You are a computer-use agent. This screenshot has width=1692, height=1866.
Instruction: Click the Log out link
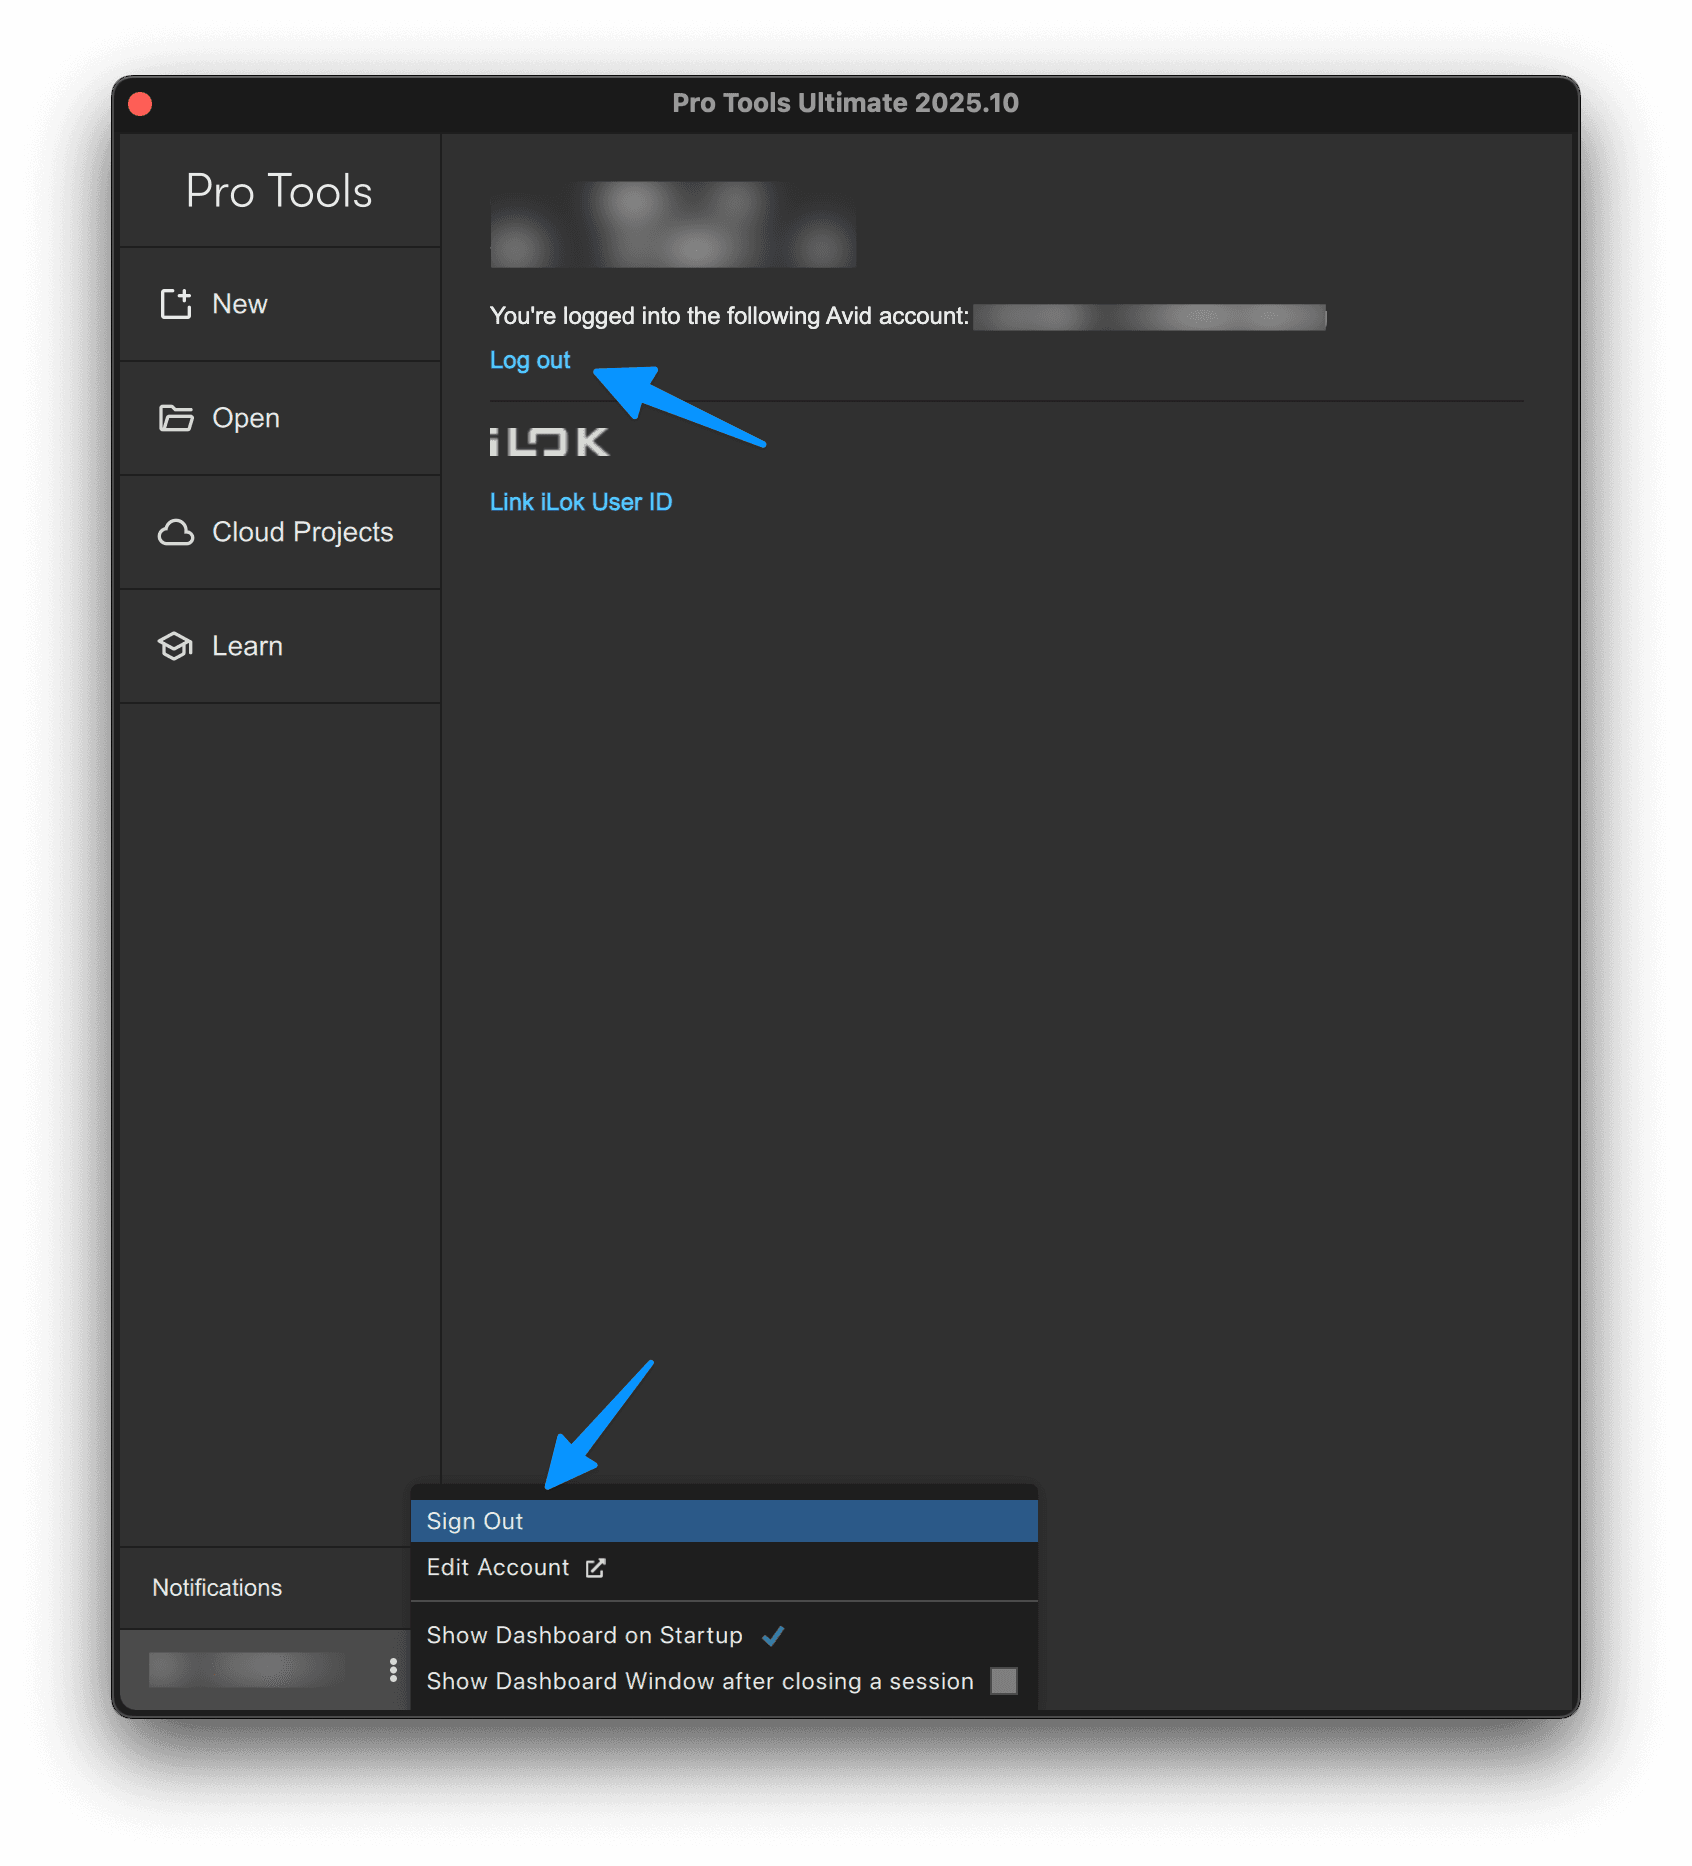coord(530,360)
